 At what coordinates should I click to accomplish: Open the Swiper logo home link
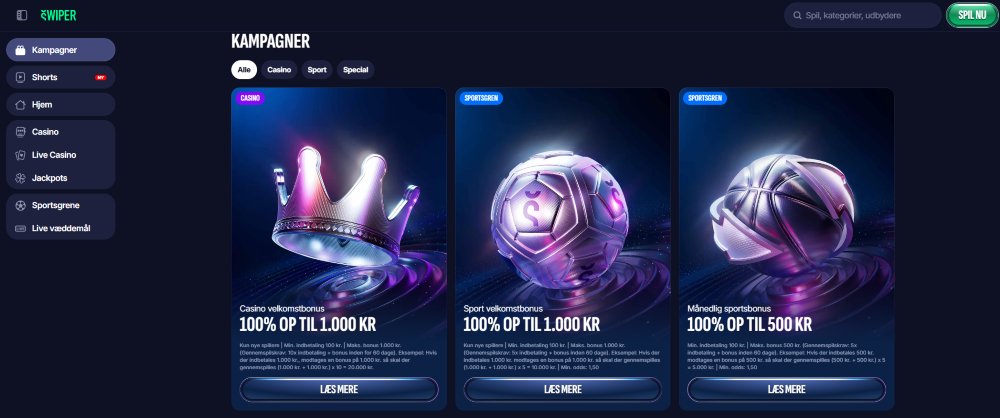(x=58, y=15)
